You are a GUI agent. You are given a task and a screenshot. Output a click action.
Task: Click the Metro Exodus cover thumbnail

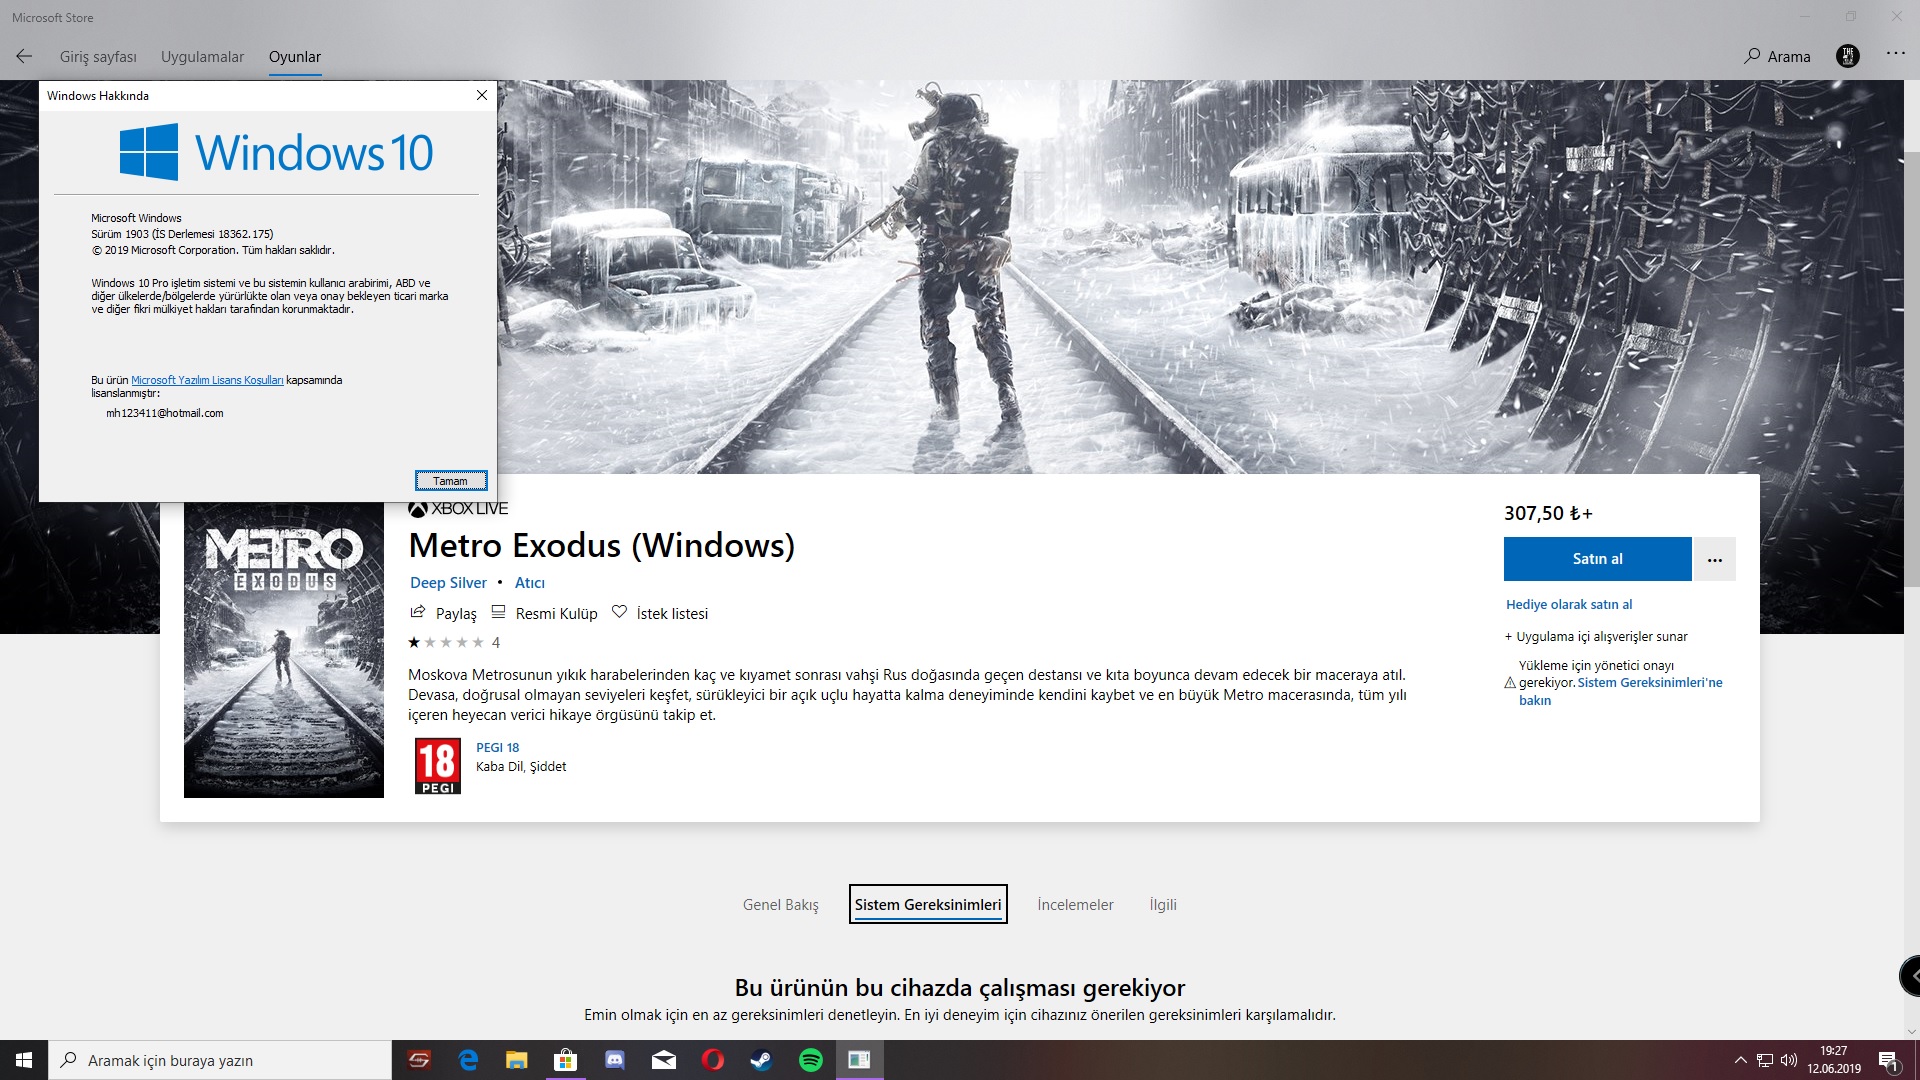coord(284,650)
